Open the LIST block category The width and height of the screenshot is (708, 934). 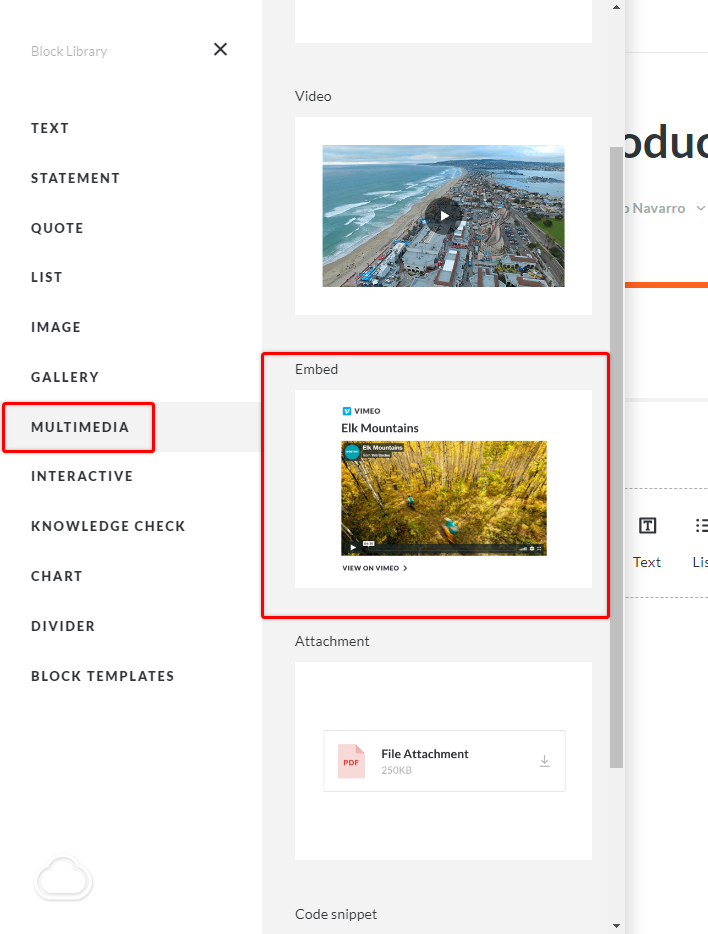(46, 277)
